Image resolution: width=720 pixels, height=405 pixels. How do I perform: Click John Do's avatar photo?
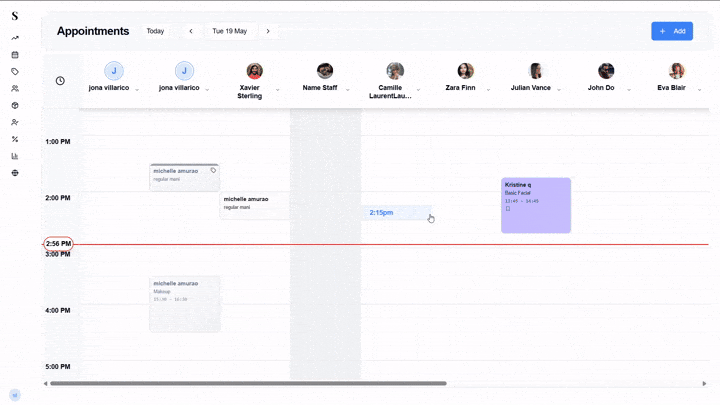point(606,71)
